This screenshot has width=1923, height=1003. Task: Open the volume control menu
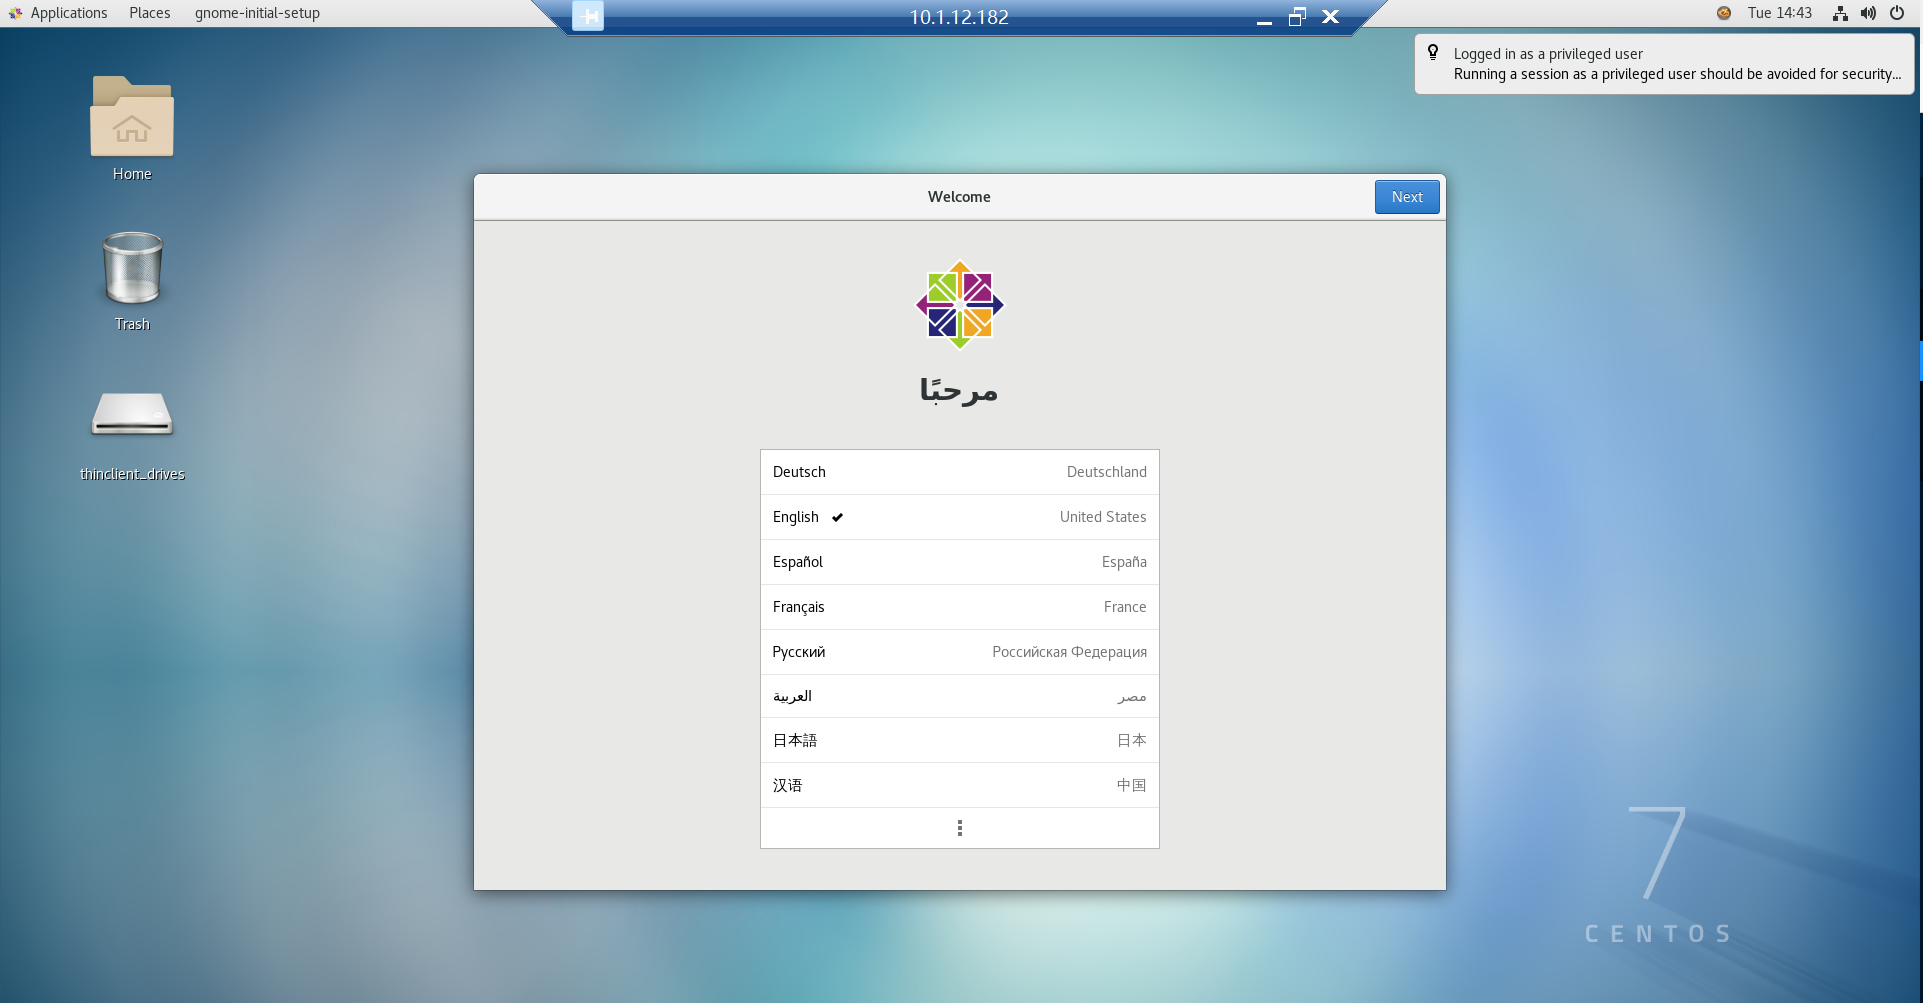(x=1868, y=13)
